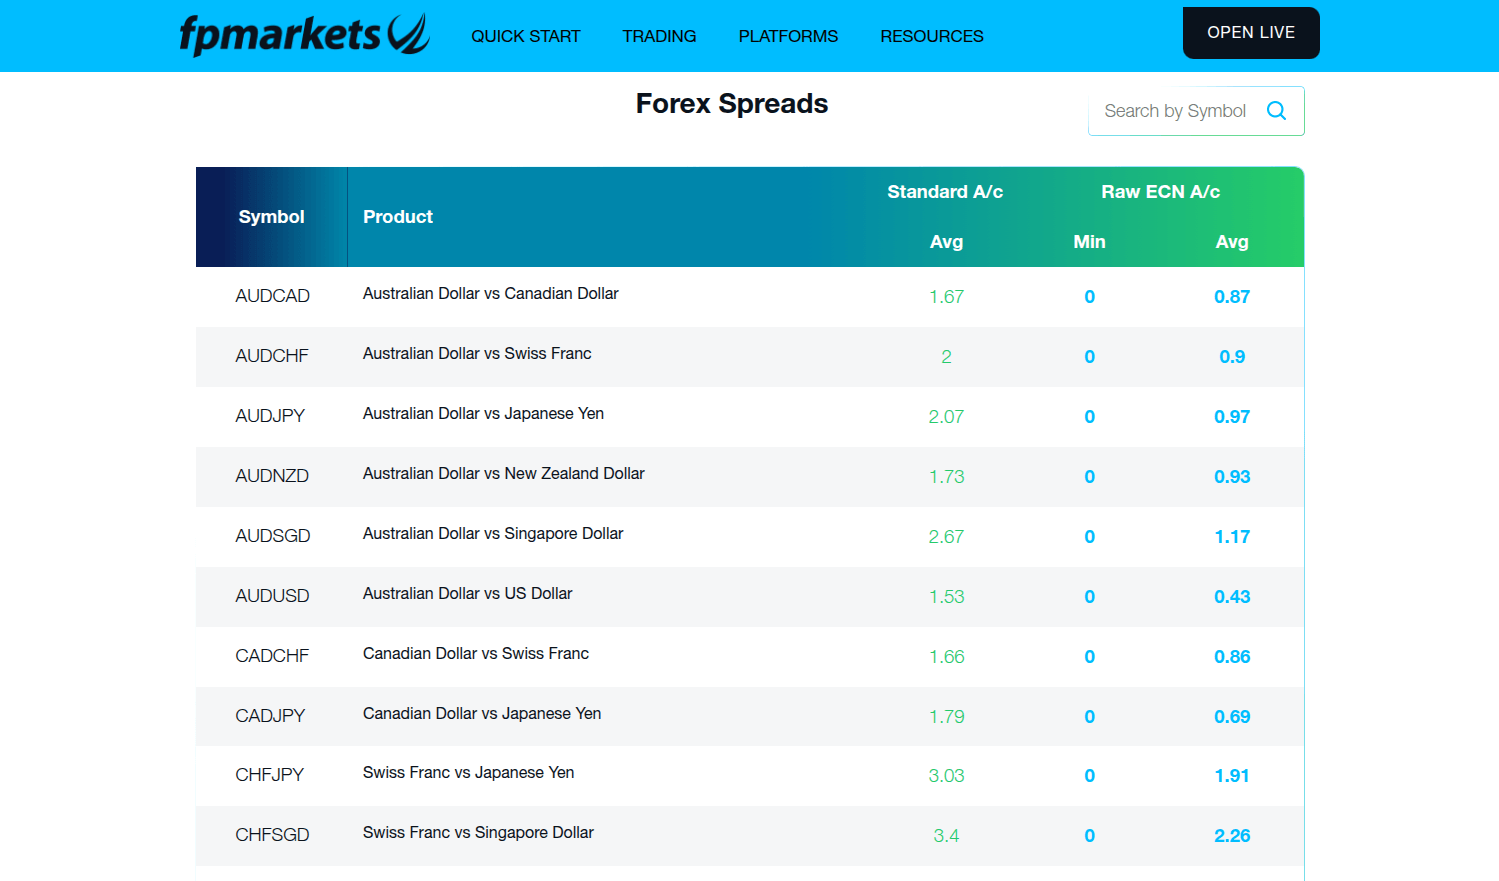Click the 0.9 Raw ECN average
The image size is (1499, 881).
tap(1232, 357)
